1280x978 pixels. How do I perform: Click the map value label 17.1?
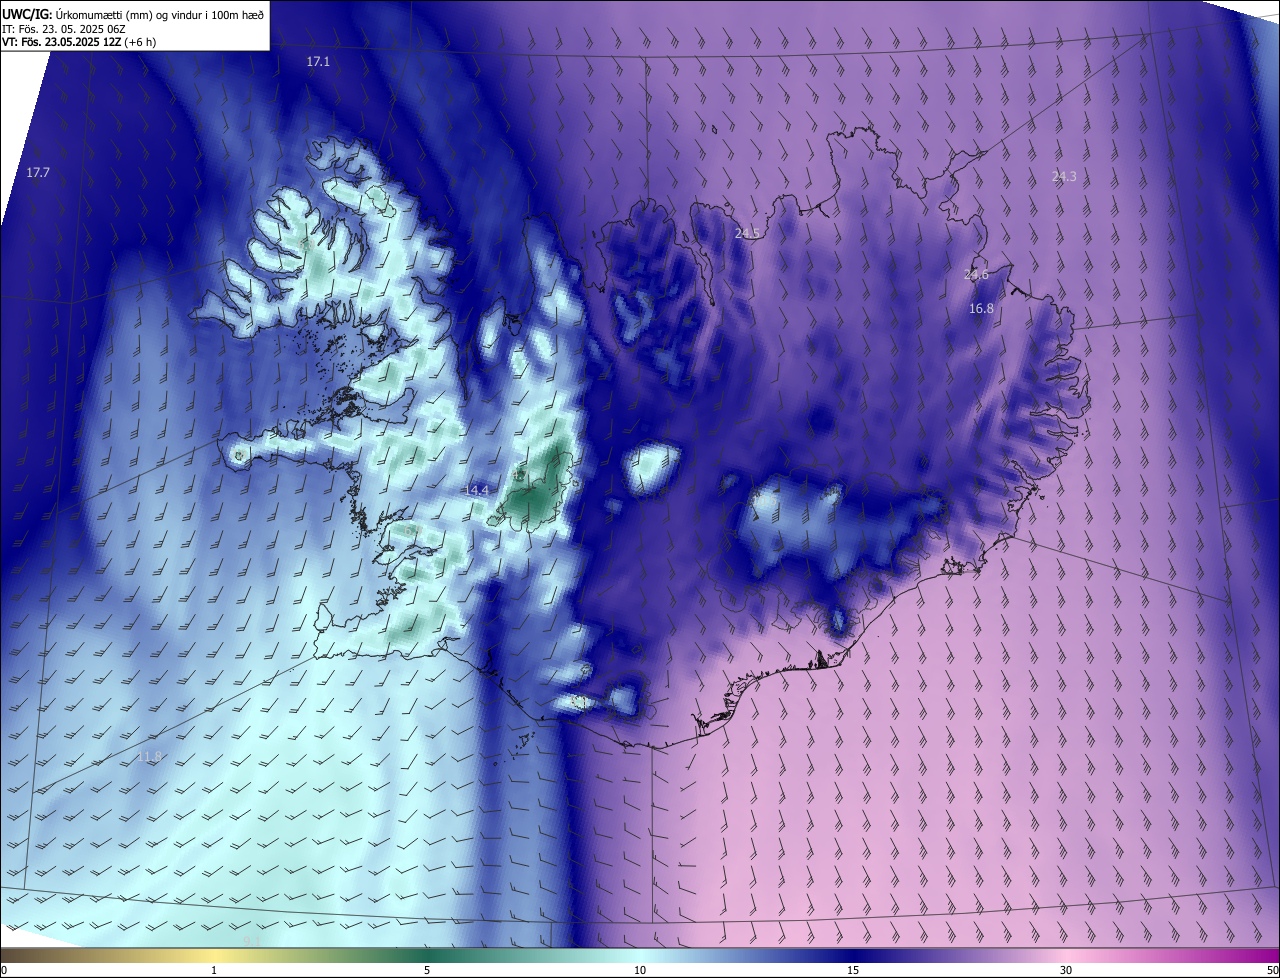[318, 62]
